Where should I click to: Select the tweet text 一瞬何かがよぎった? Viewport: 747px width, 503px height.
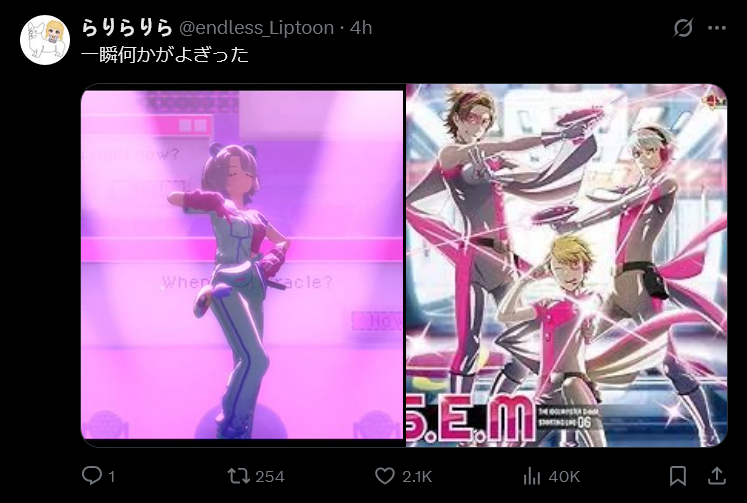pos(165,55)
